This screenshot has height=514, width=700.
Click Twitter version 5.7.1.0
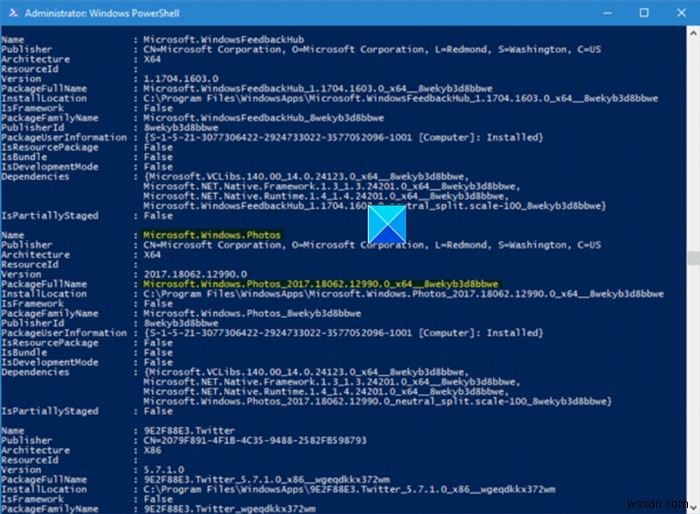(x=163, y=470)
